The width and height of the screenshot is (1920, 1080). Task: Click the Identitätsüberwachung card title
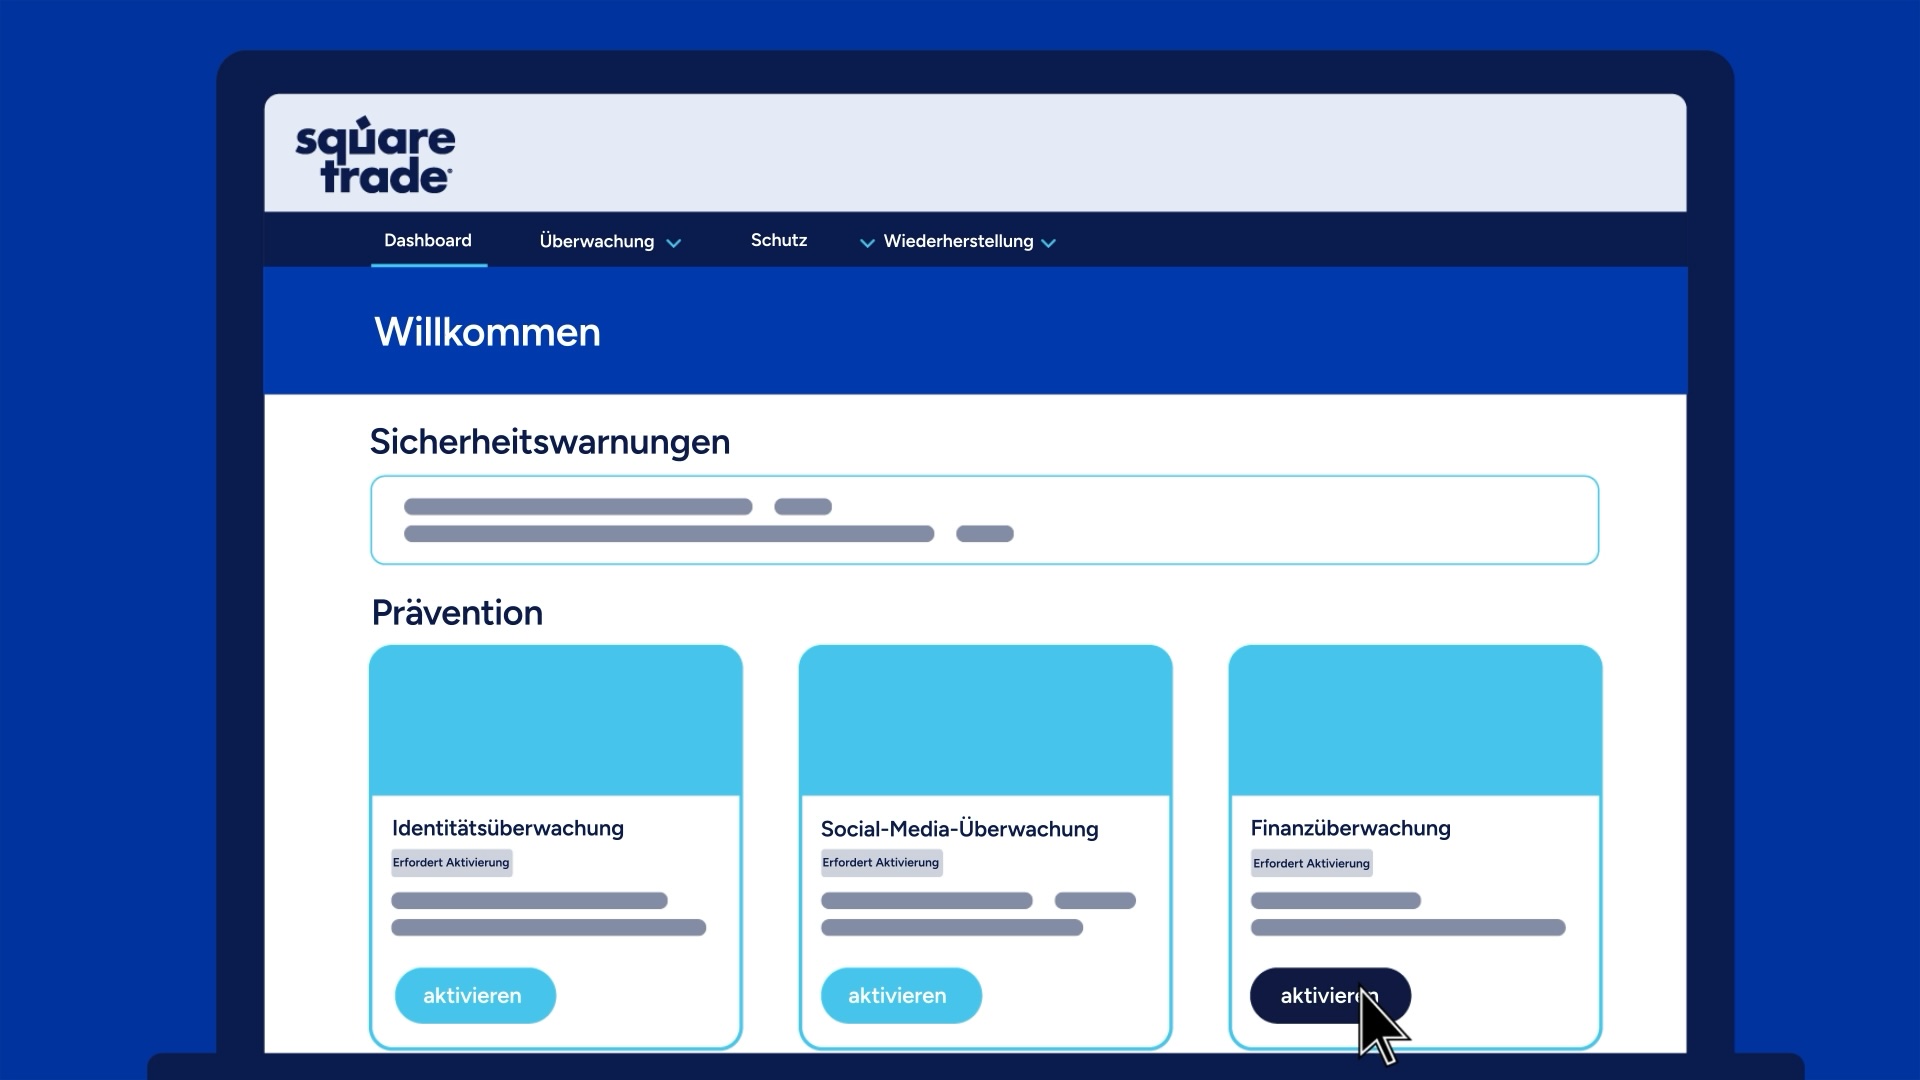(508, 828)
